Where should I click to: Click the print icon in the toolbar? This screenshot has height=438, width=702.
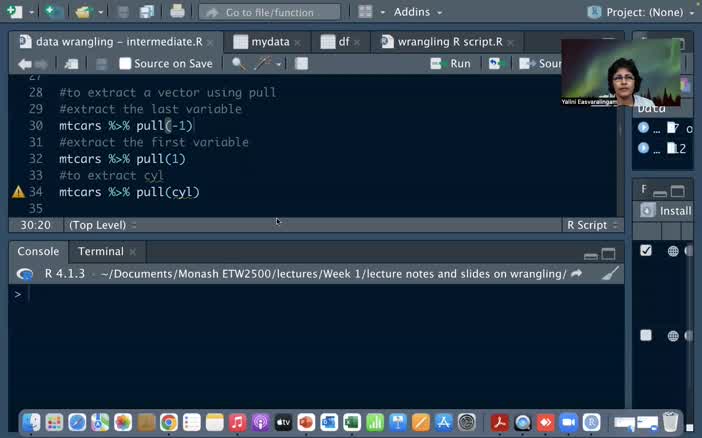coord(177,12)
